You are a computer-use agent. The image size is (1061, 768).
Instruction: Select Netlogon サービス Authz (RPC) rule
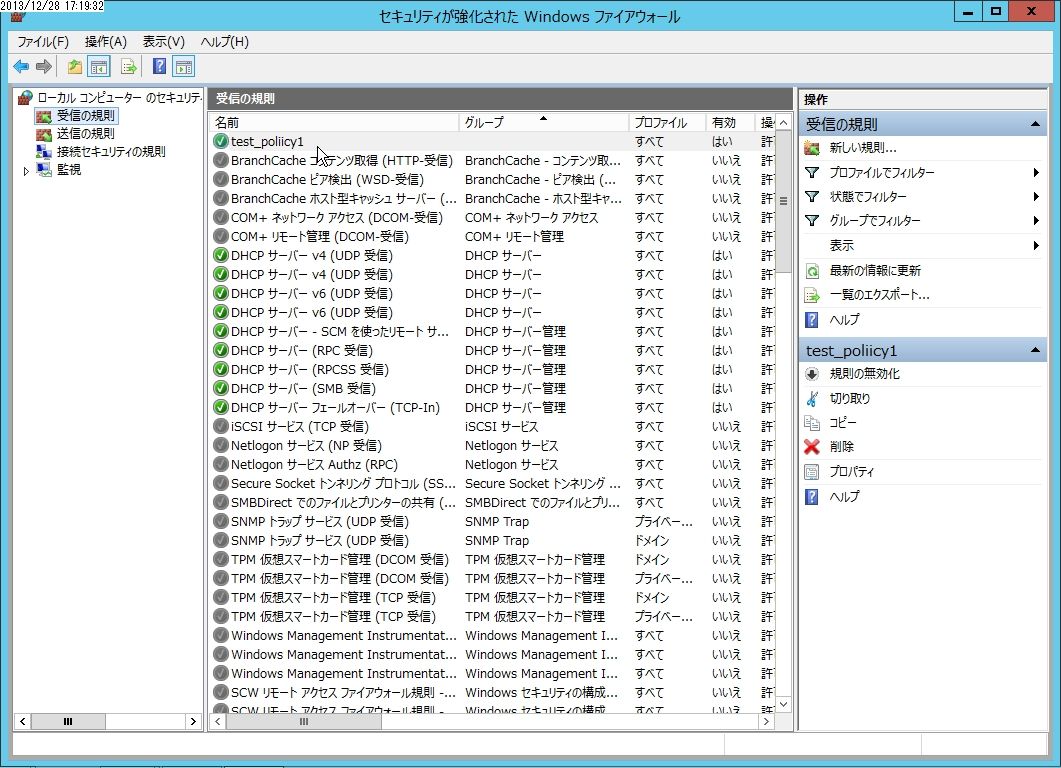493,464
